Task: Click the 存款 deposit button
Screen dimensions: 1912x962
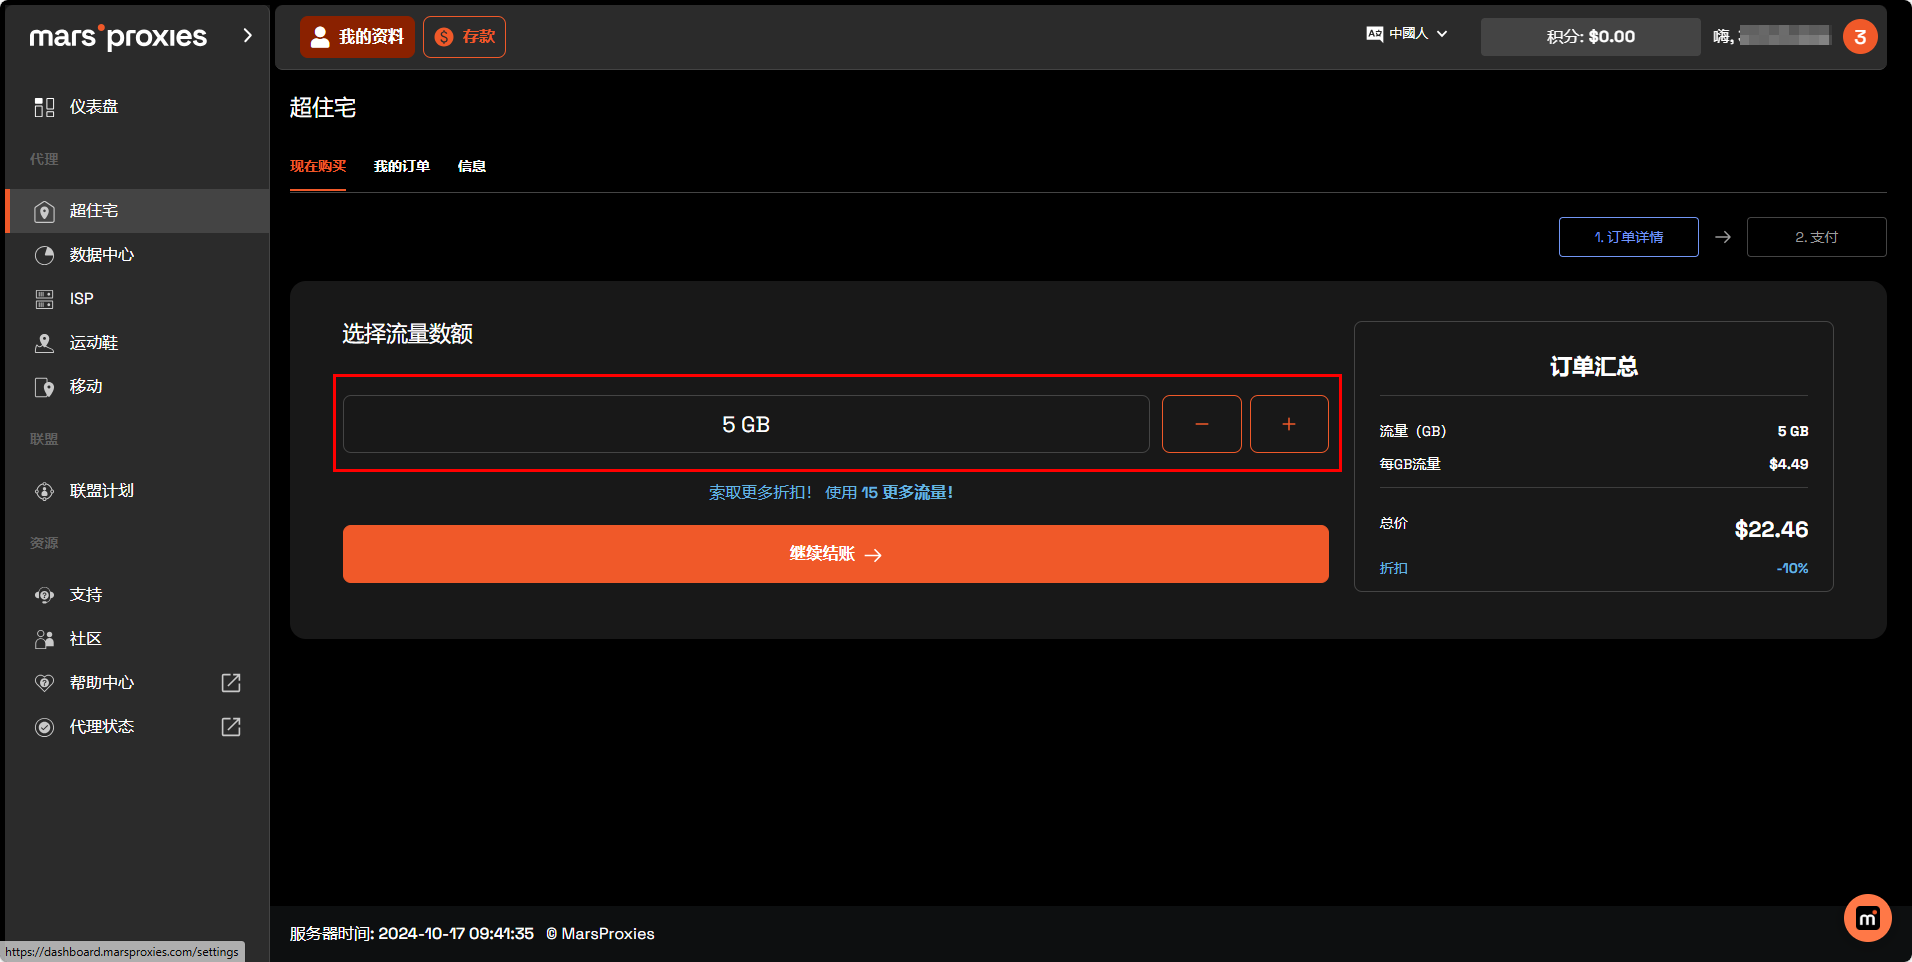Action: pos(464,37)
